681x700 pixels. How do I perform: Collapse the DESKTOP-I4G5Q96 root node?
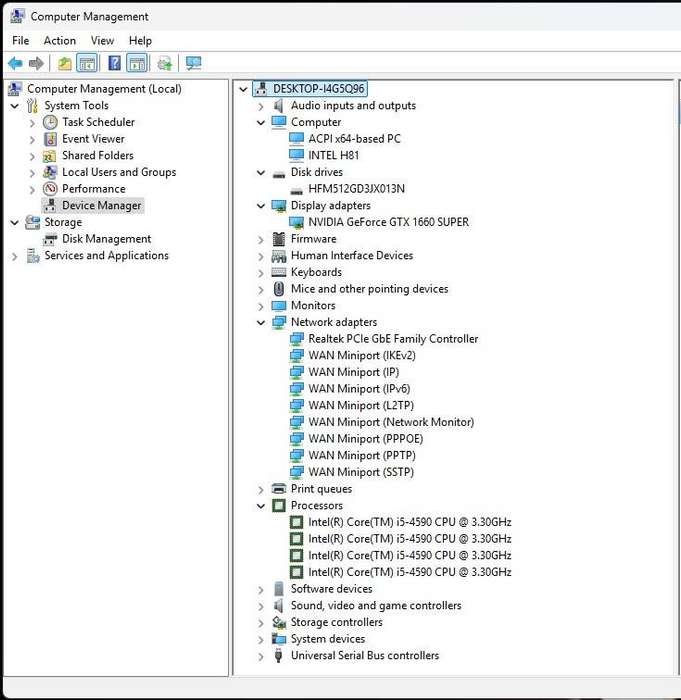coord(243,89)
